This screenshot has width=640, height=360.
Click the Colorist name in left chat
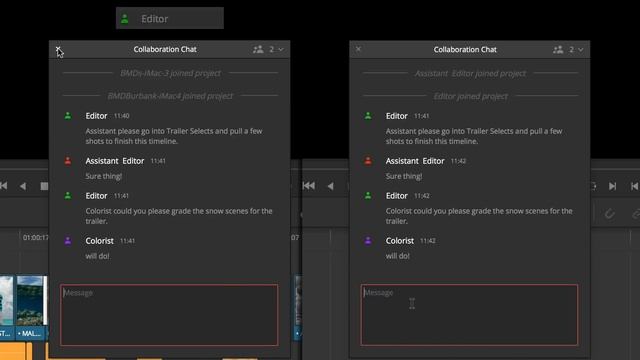pos(100,241)
